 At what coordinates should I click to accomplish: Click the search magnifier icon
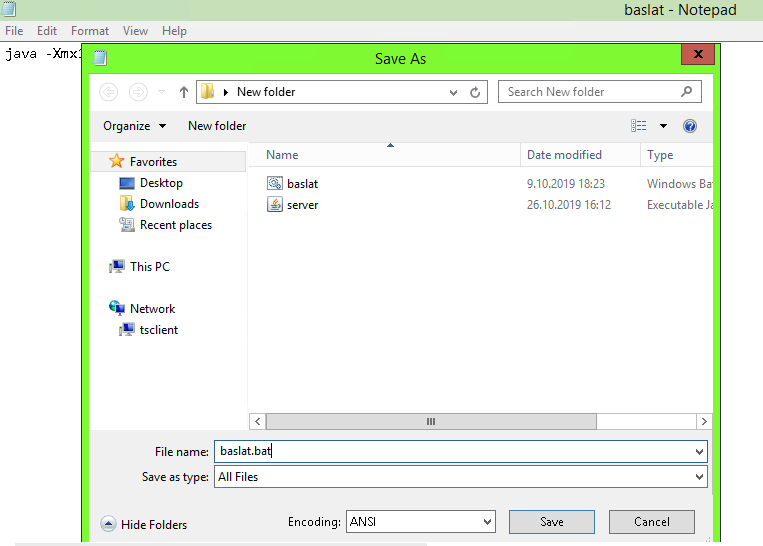(x=686, y=92)
